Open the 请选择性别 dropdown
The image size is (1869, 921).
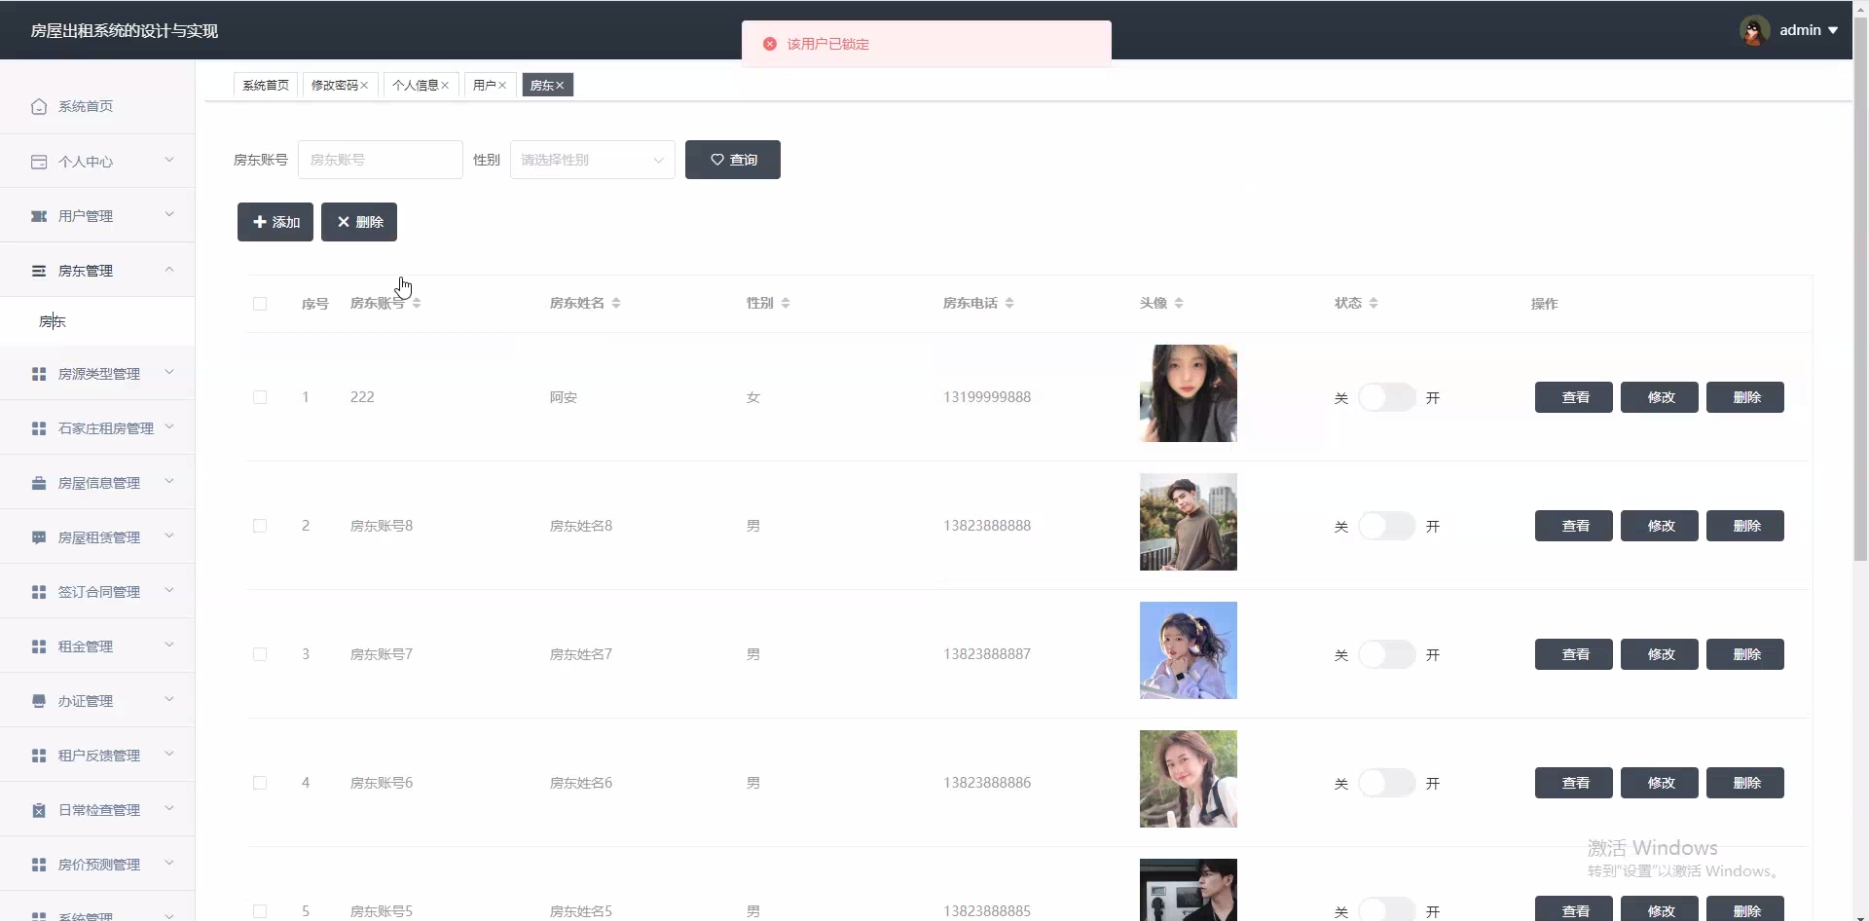coord(592,160)
